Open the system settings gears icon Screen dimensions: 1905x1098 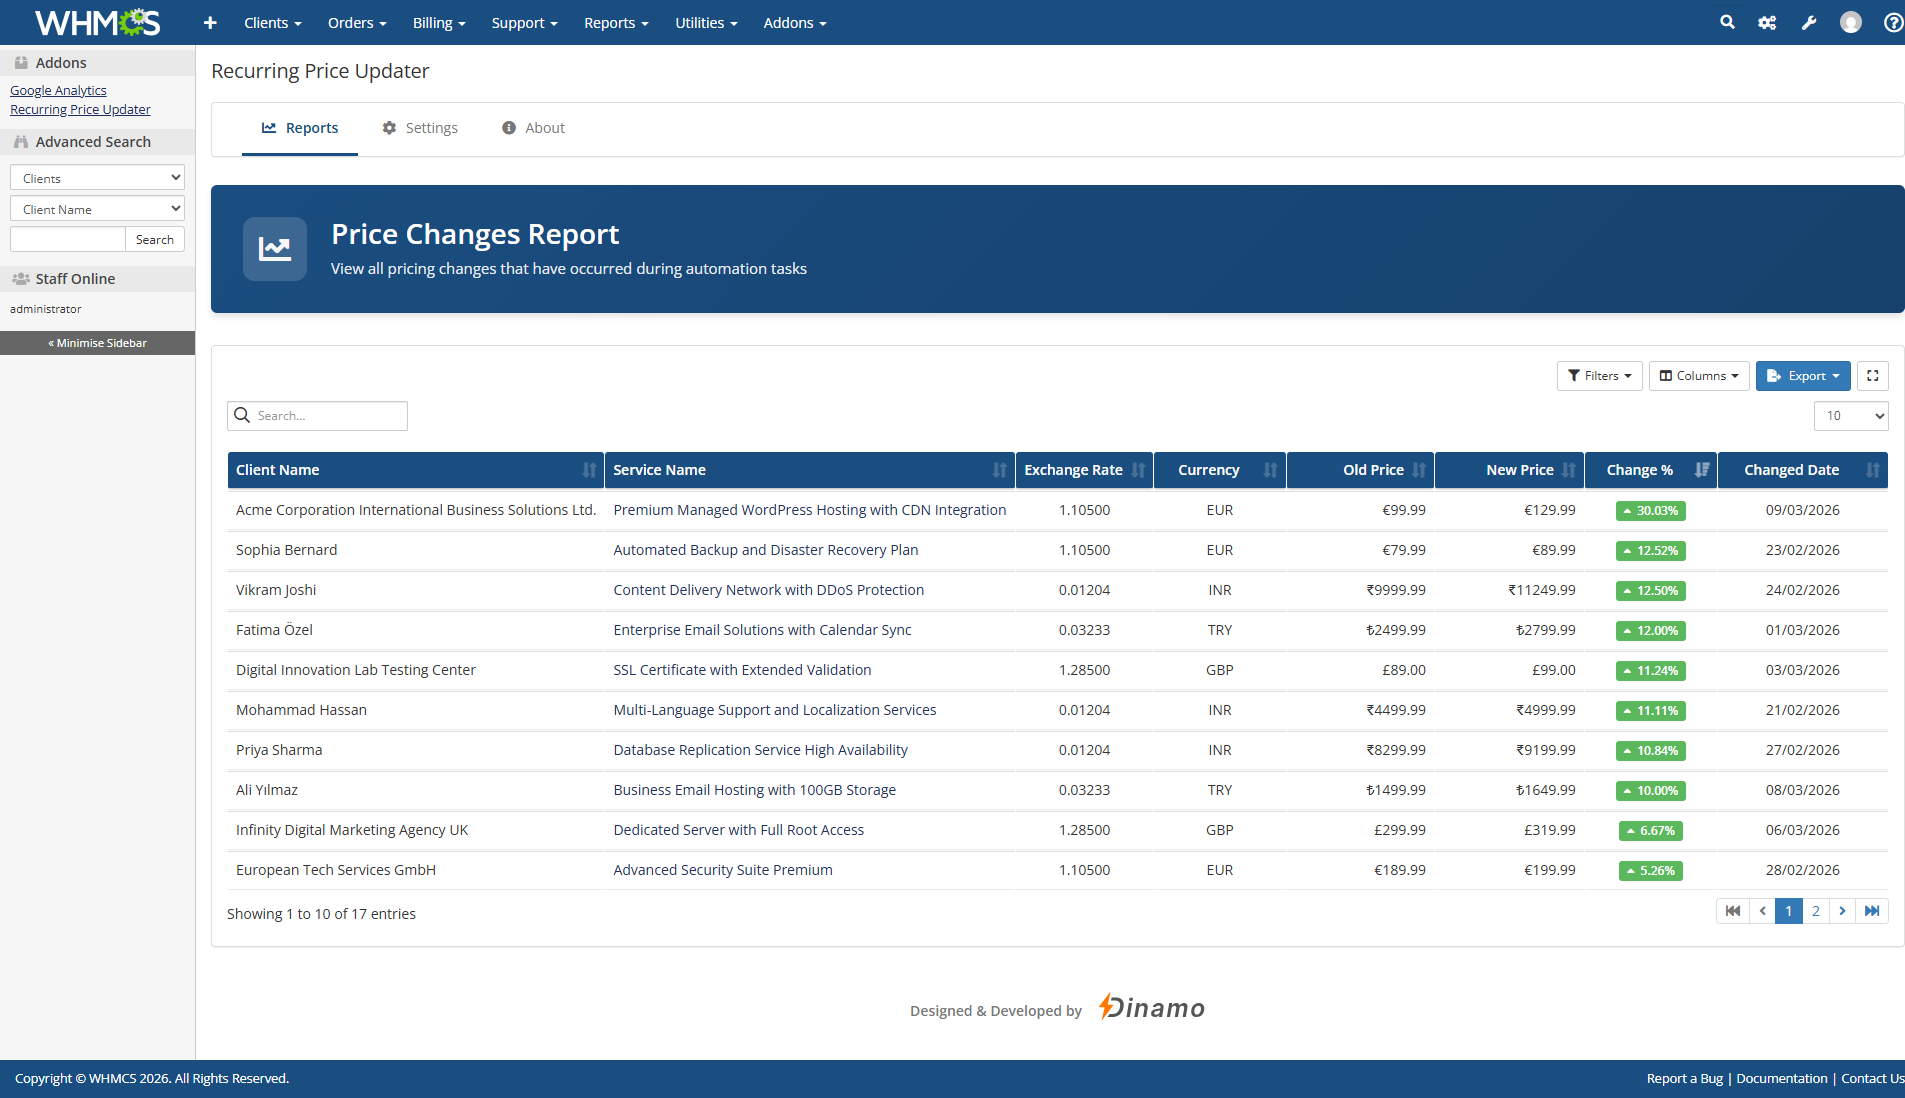(x=1767, y=22)
